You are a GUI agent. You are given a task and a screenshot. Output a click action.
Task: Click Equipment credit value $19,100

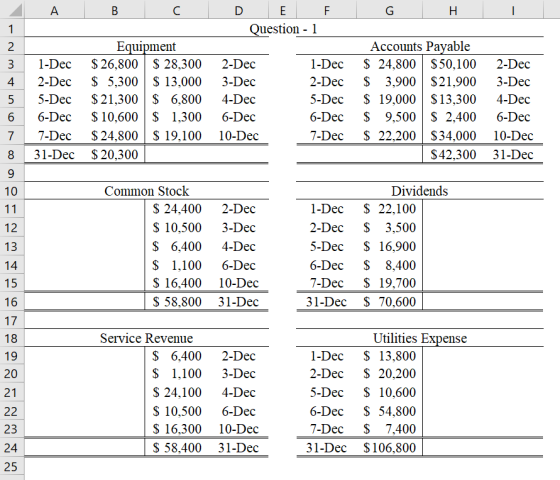[177, 136]
